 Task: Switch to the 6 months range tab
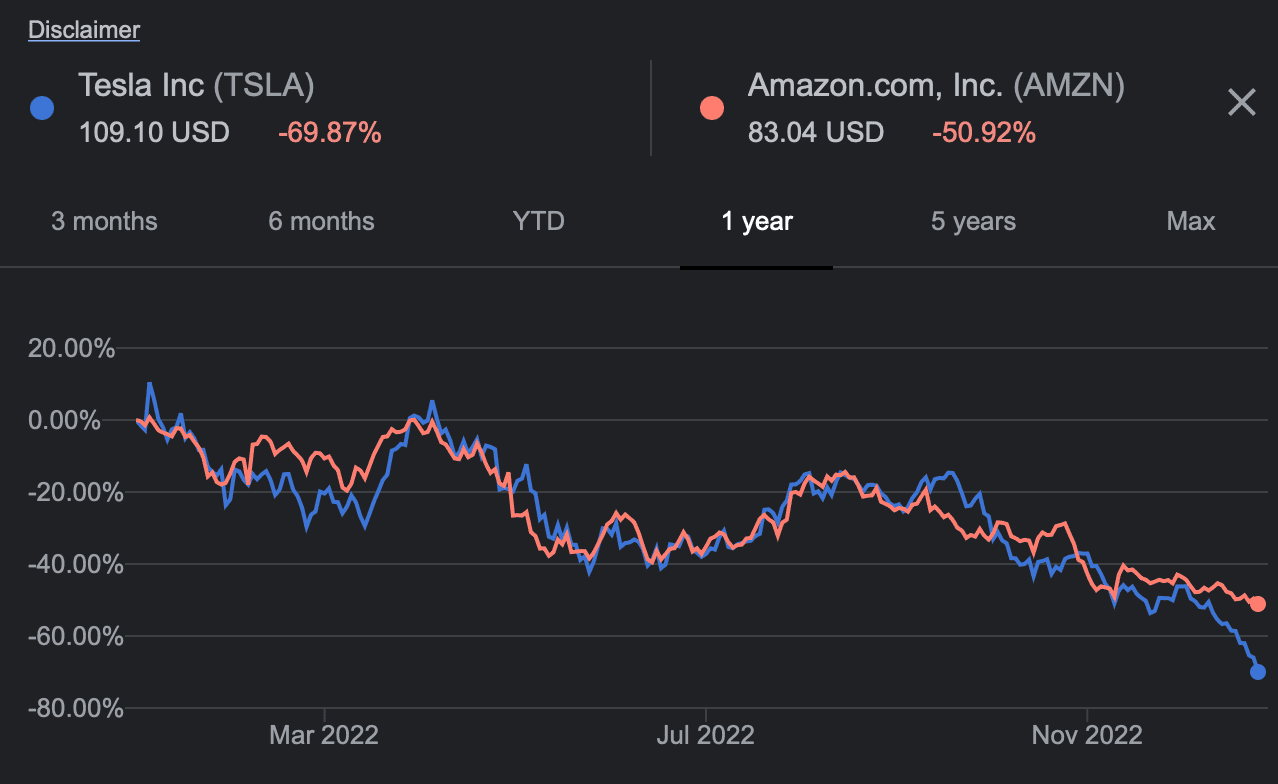pos(320,221)
